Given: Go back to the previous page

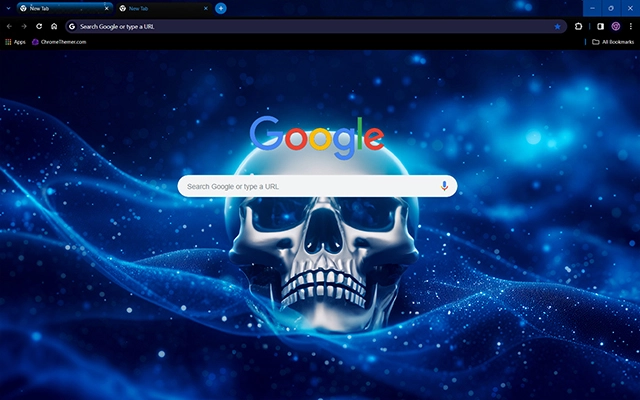Looking at the screenshot, I should (x=9, y=27).
